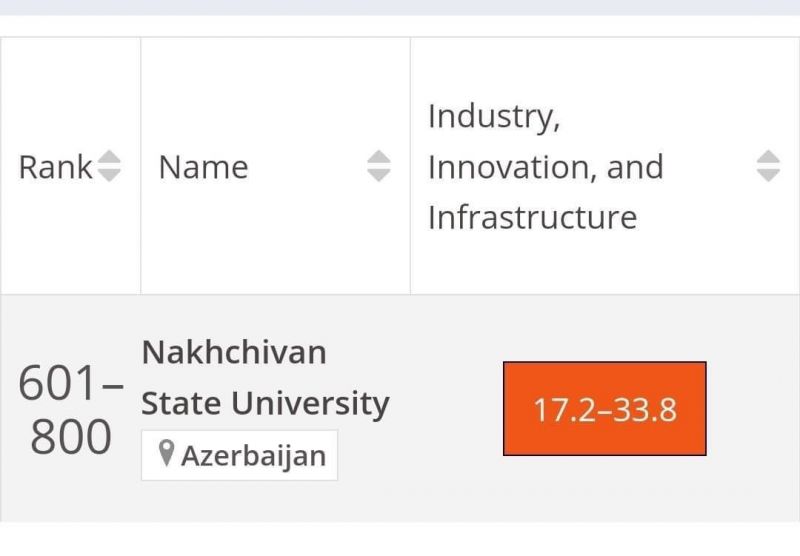Click the word Infrastructure in the header

pyautogui.click(x=533, y=217)
